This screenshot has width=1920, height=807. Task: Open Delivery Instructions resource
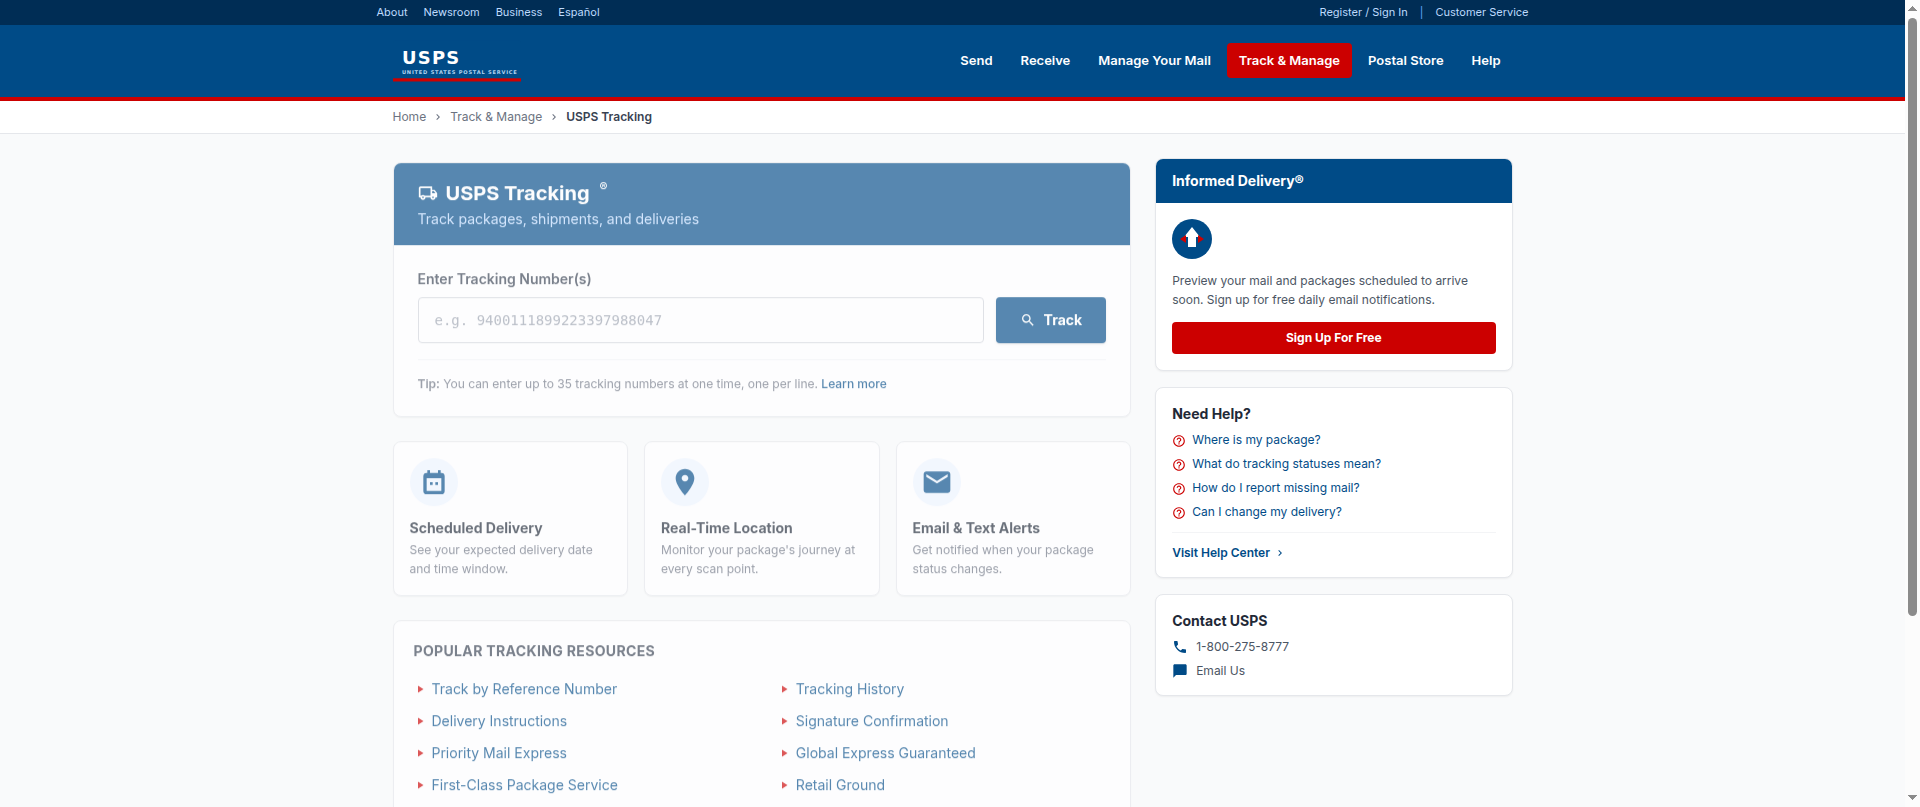[x=499, y=721]
